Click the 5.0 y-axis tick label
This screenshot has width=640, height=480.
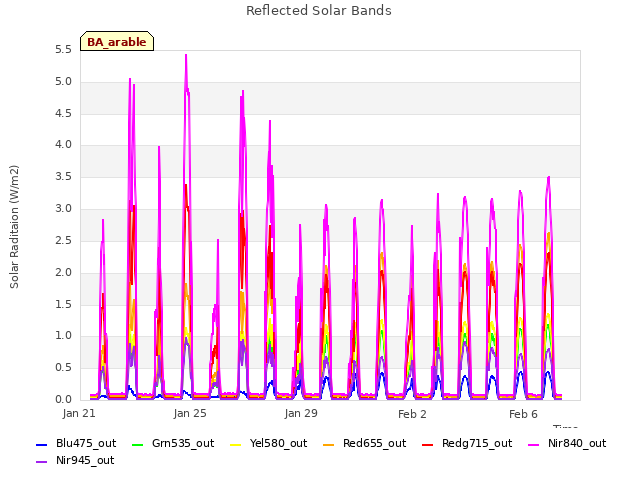tap(63, 82)
